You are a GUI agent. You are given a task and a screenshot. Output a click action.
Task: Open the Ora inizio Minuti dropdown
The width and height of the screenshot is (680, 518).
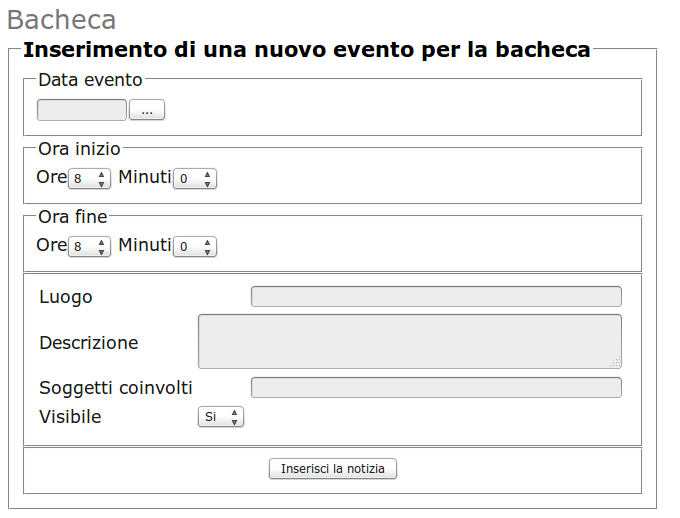pyautogui.click(x=194, y=178)
